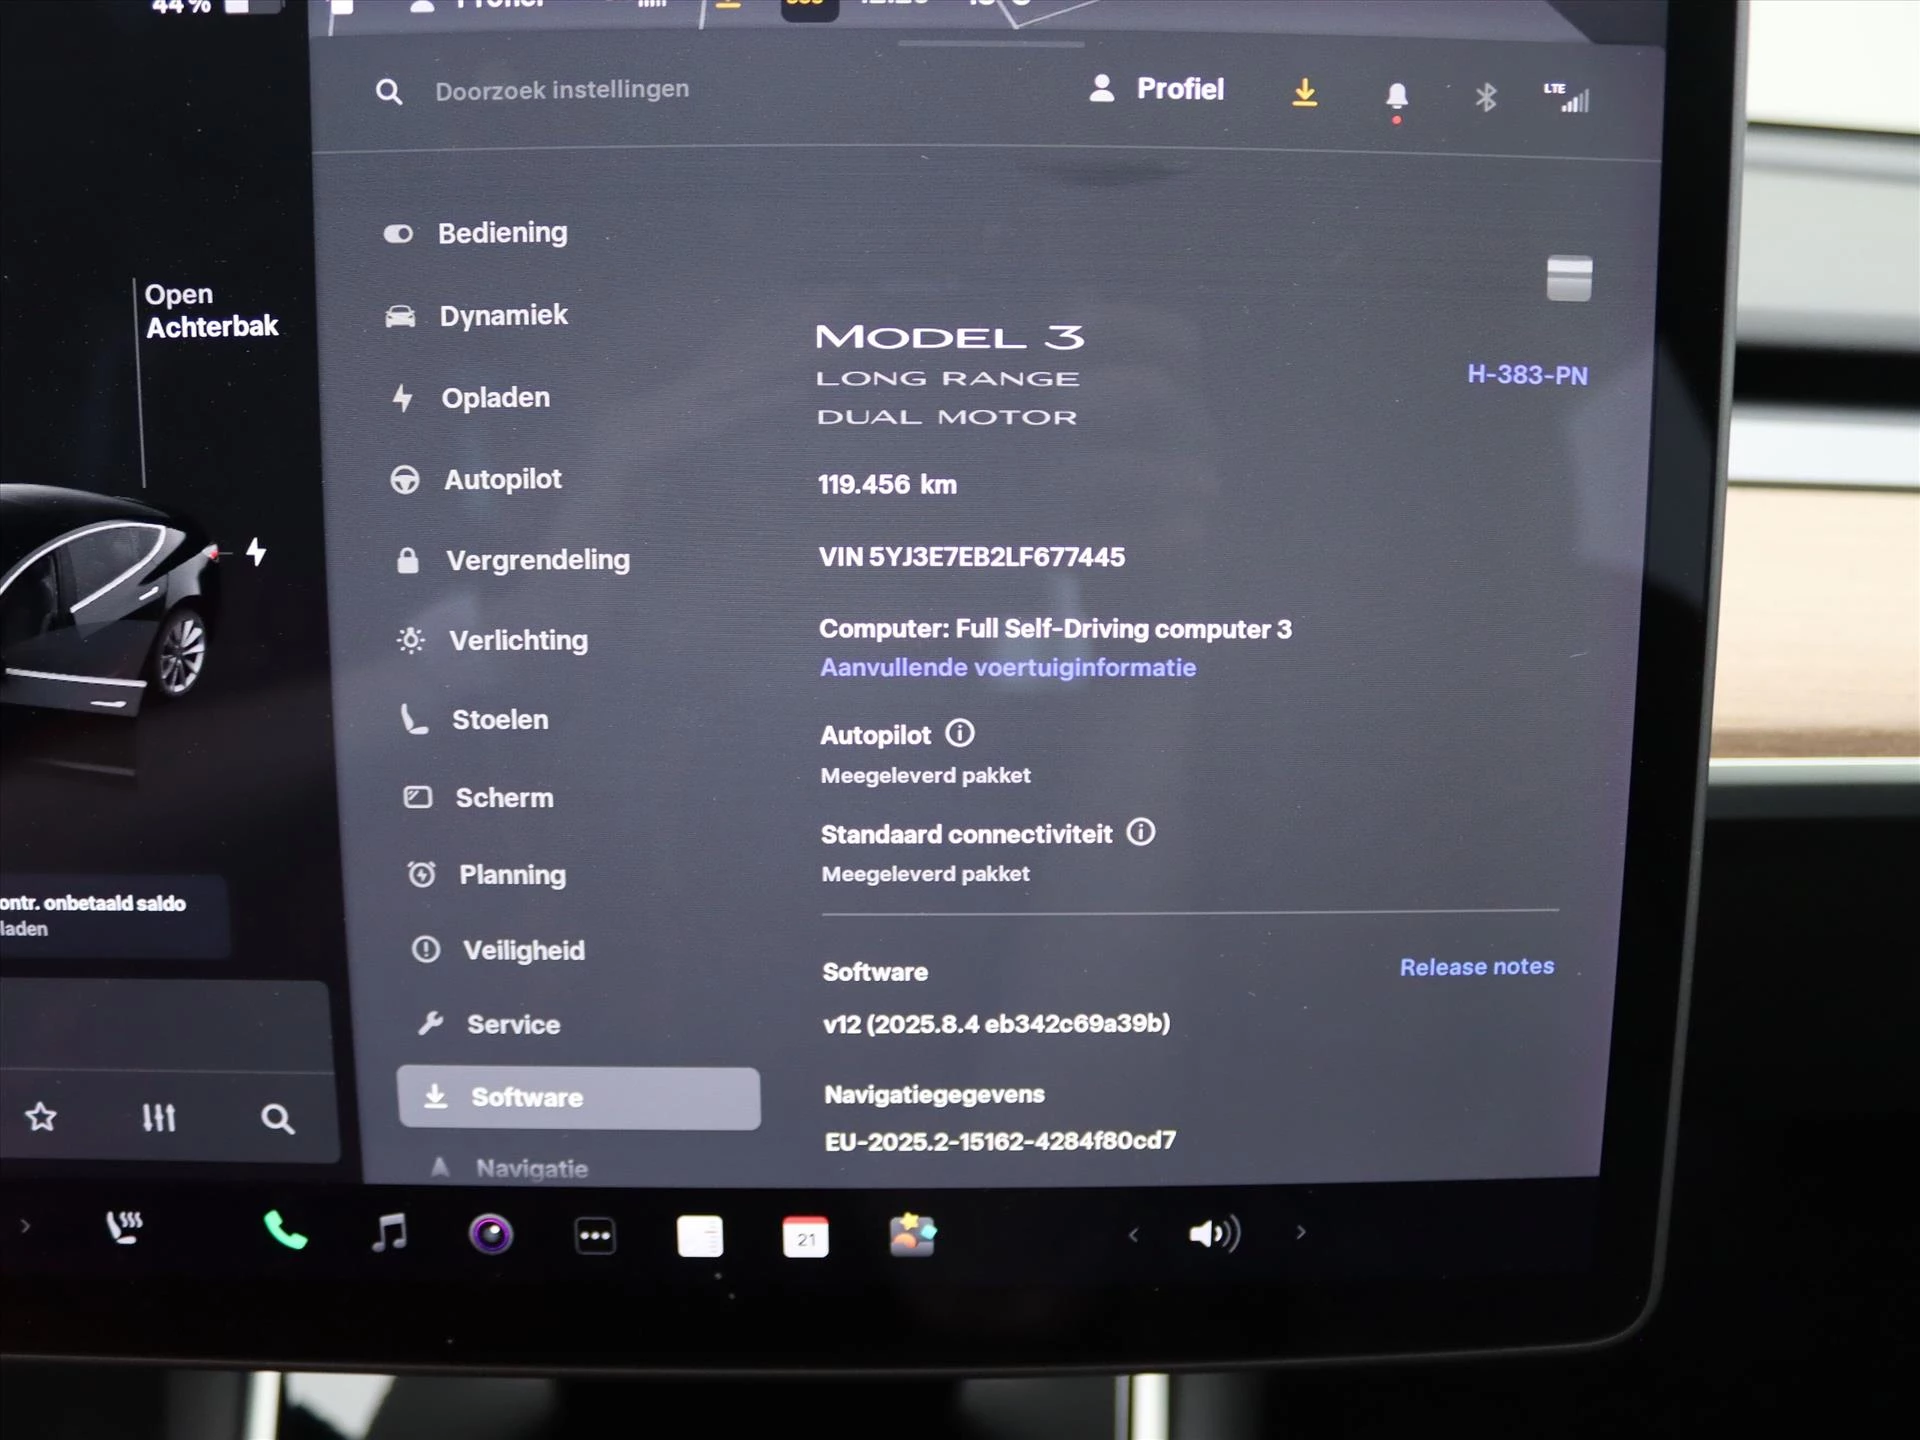
Task: Tap info icon beside Standaard connectiviteit
Action: 1141,832
